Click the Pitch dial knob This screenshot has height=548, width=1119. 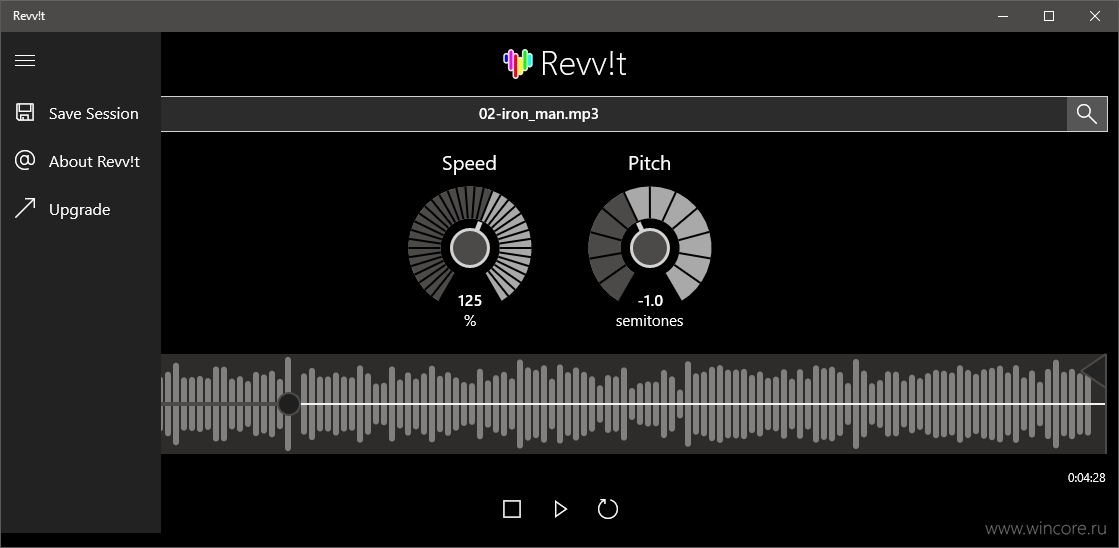pos(649,248)
